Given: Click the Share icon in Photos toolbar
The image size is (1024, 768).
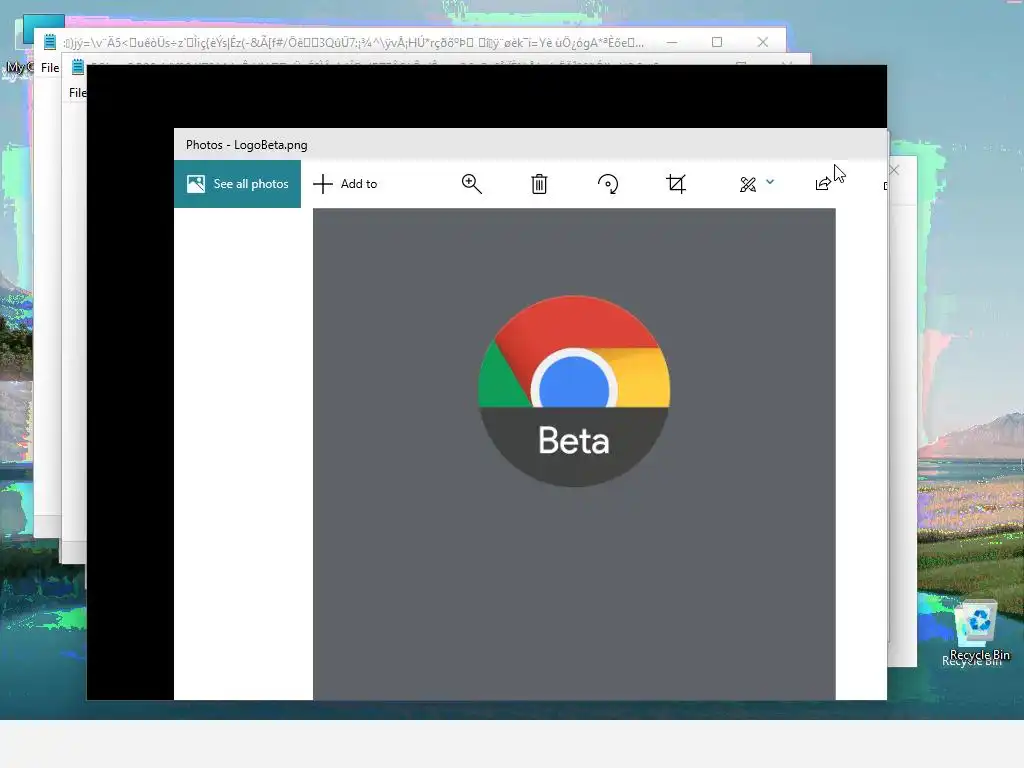Looking at the screenshot, I should point(824,184).
